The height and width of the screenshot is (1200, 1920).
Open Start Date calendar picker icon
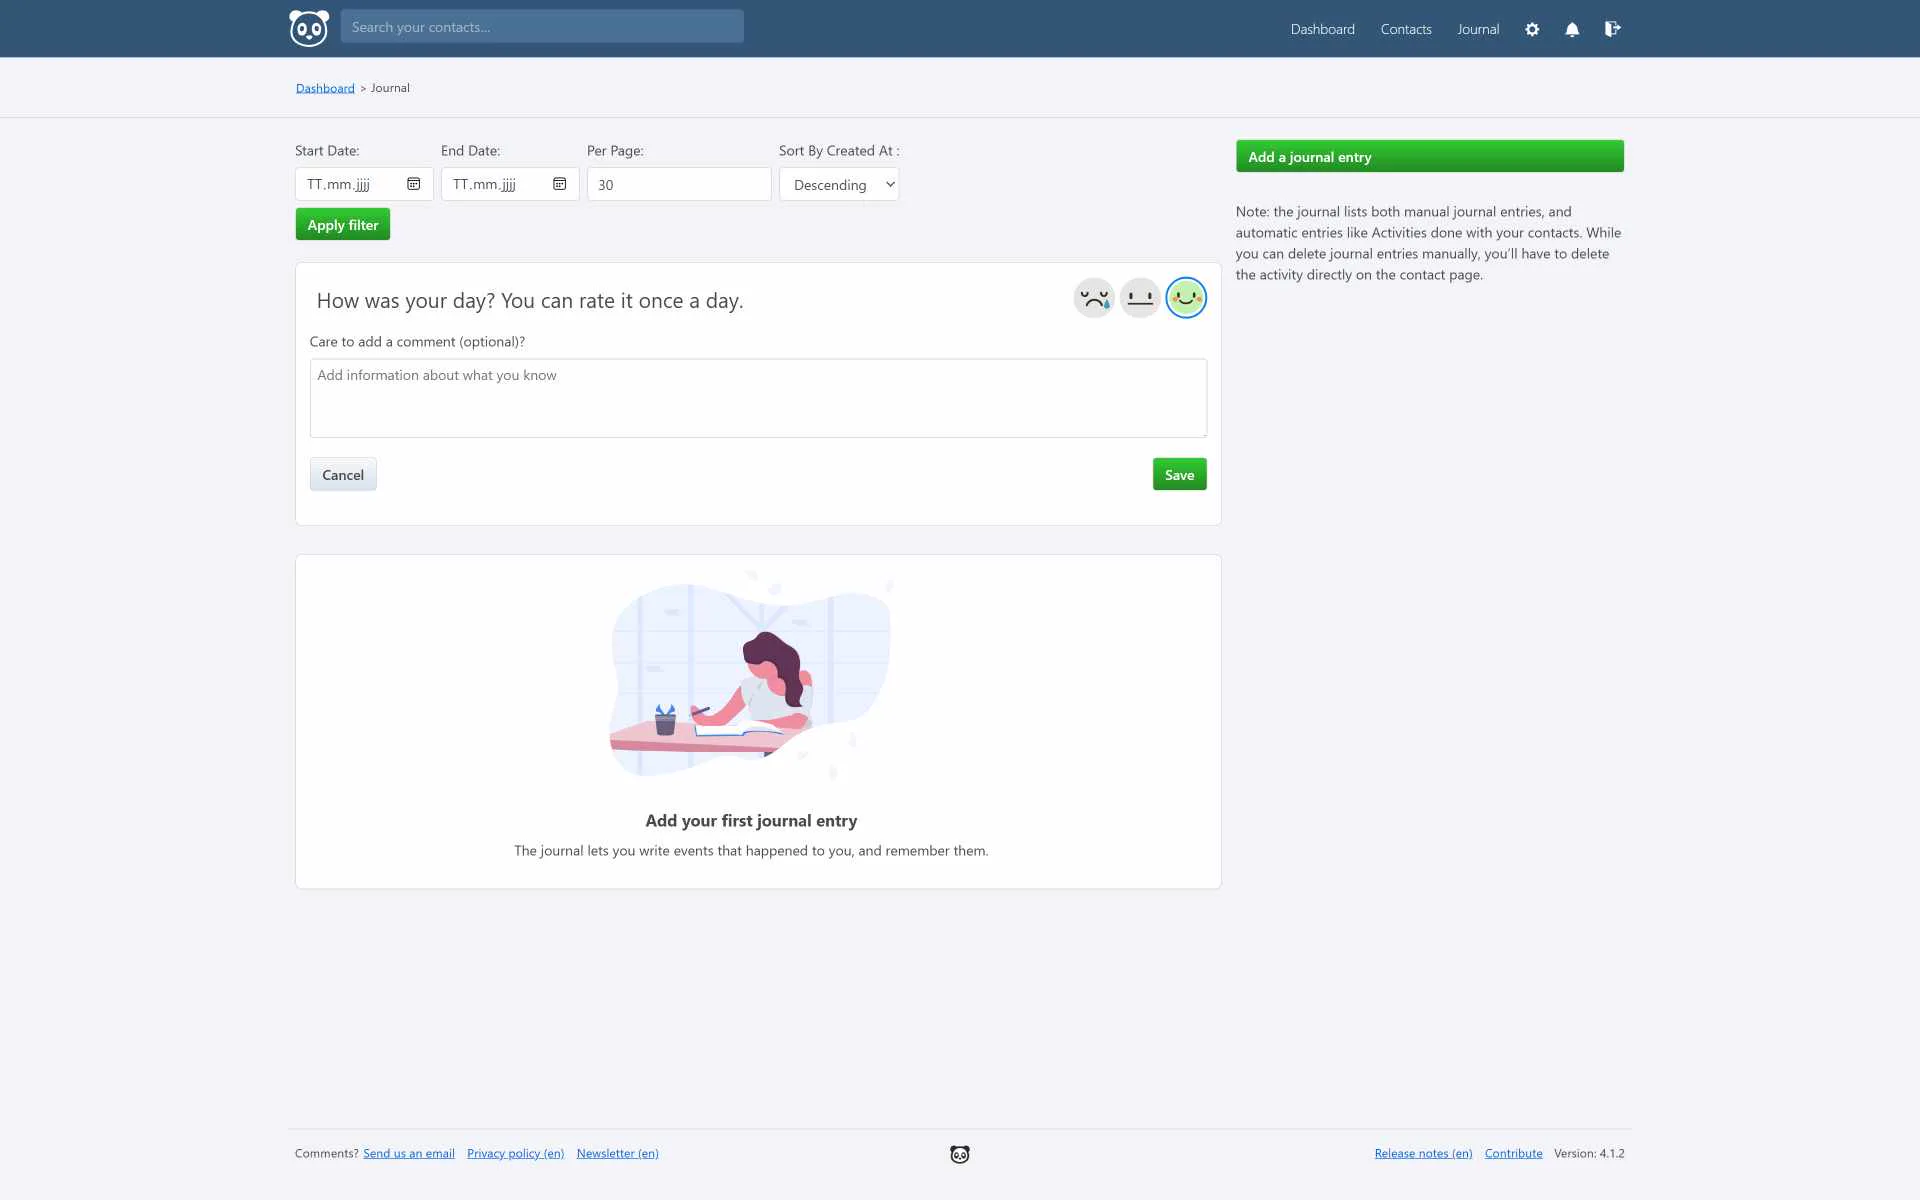pos(413,184)
